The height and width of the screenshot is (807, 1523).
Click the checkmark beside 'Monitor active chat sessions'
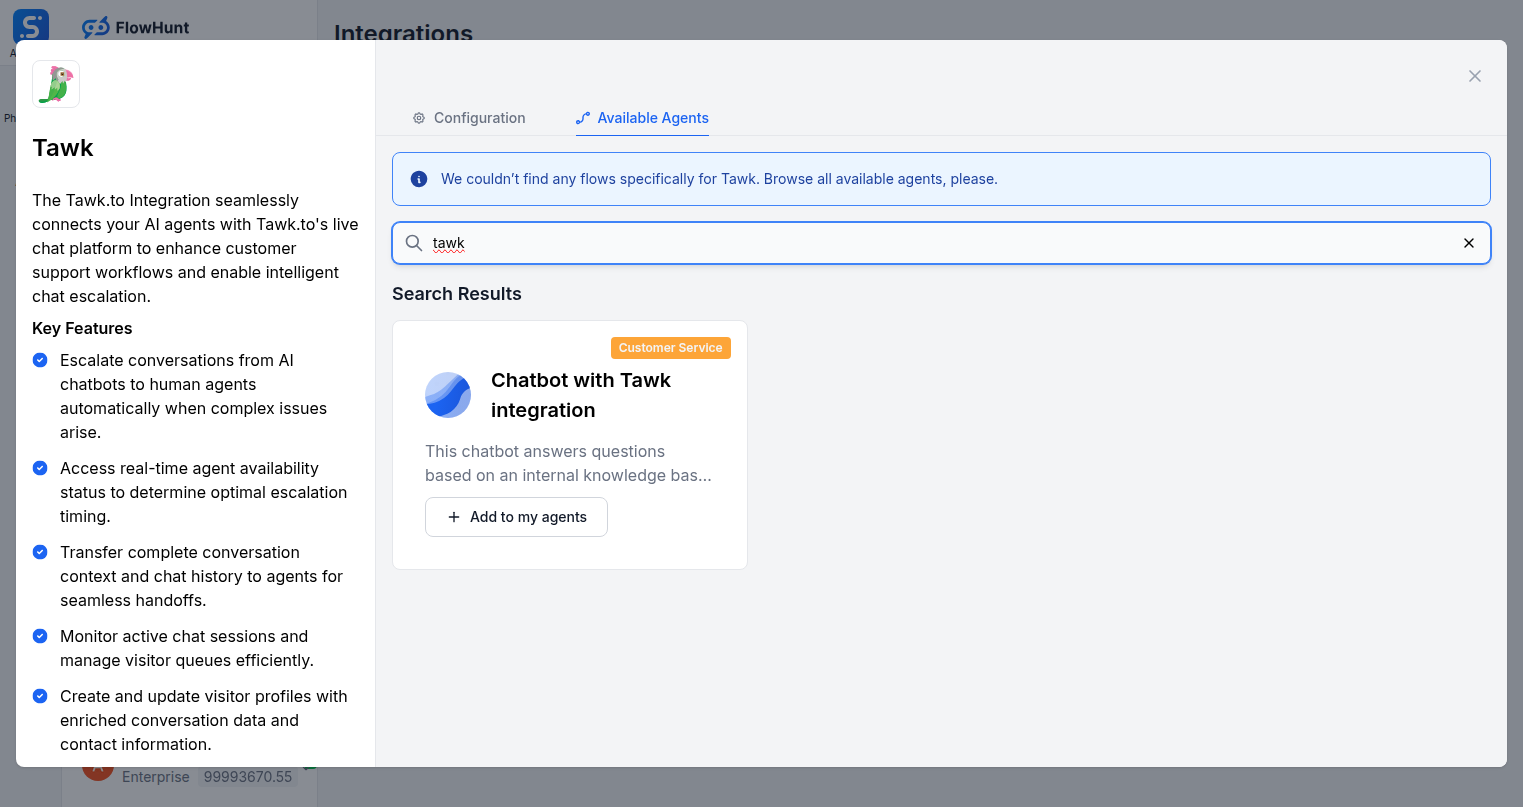[40, 636]
